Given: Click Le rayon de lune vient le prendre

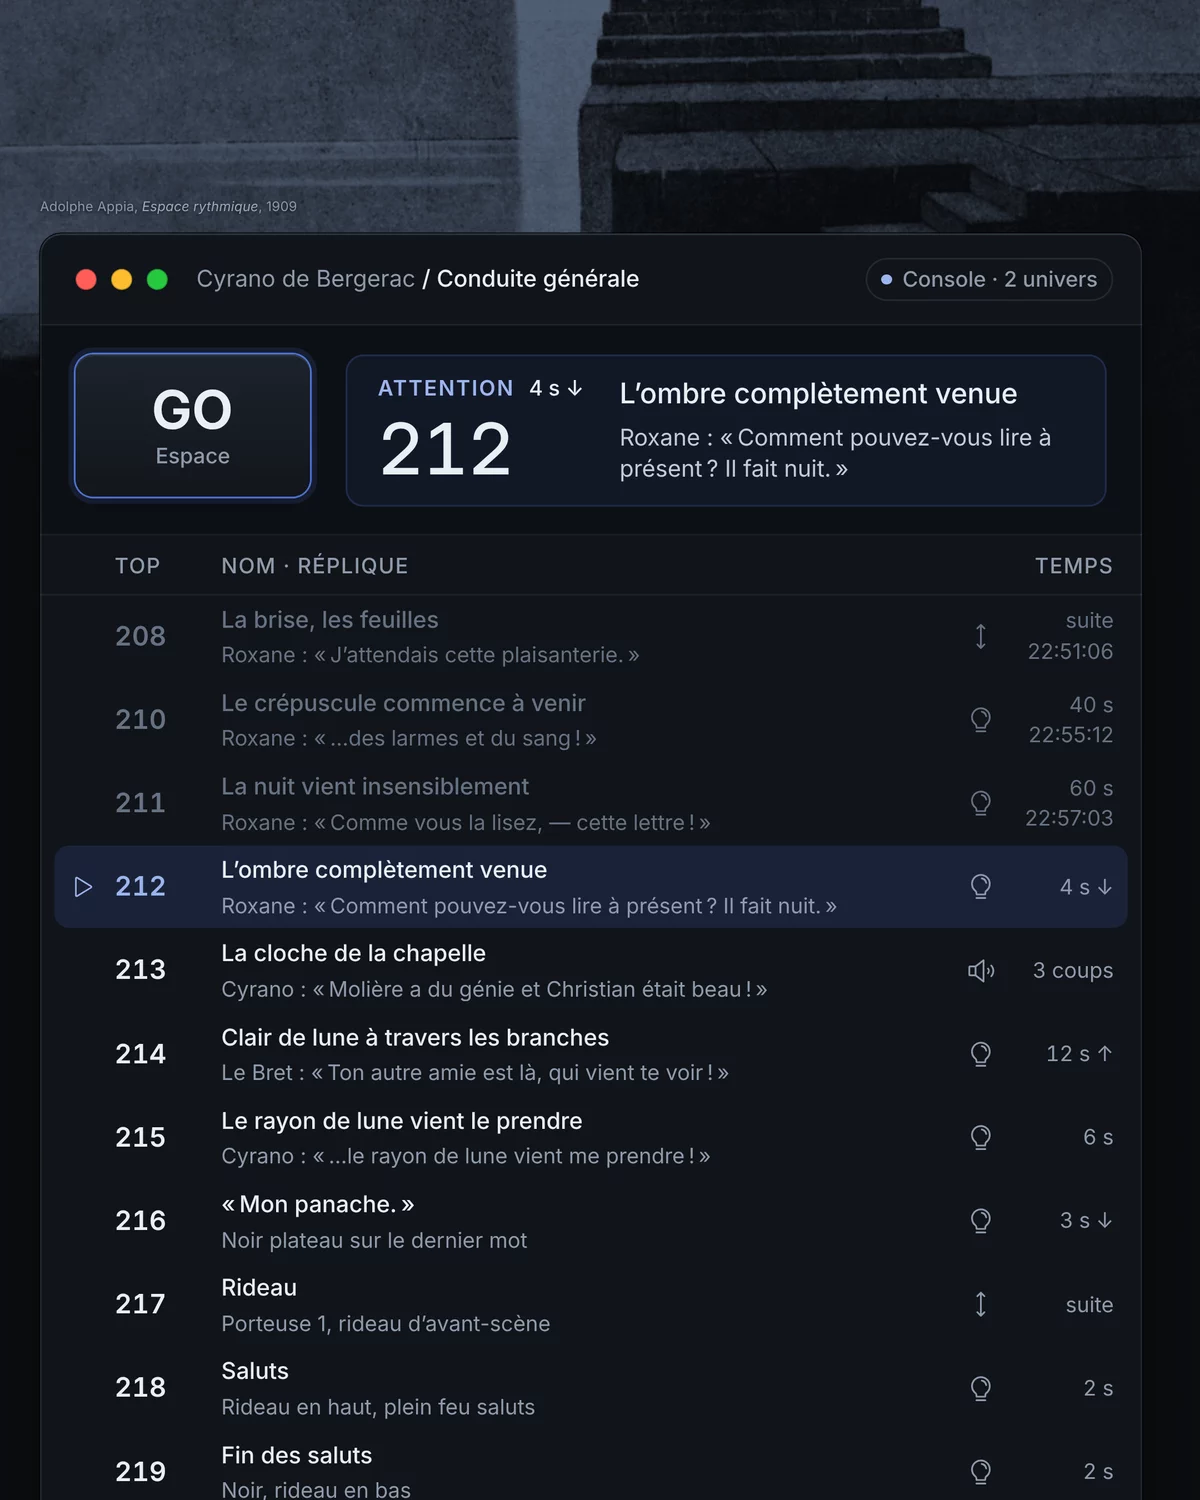Looking at the screenshot, I should (x=401, y=1121).
